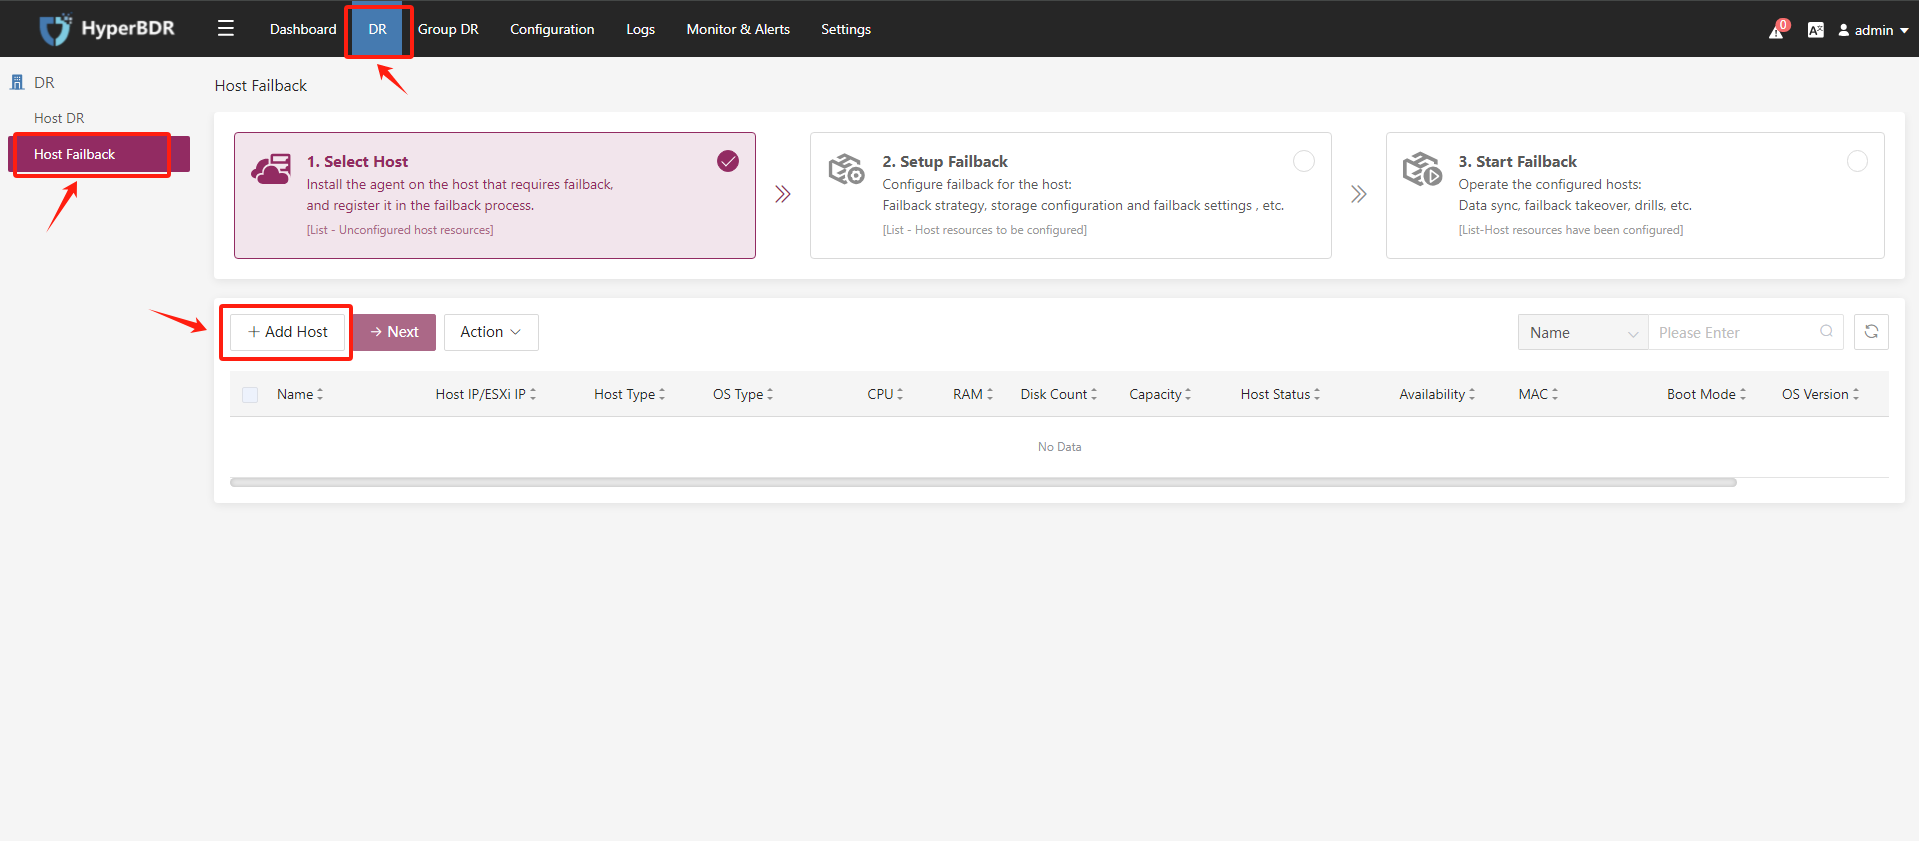This screenshot has width=1919, height=841.
Task: Click the search magnifier icon
Action: [x=1826, y=332]
